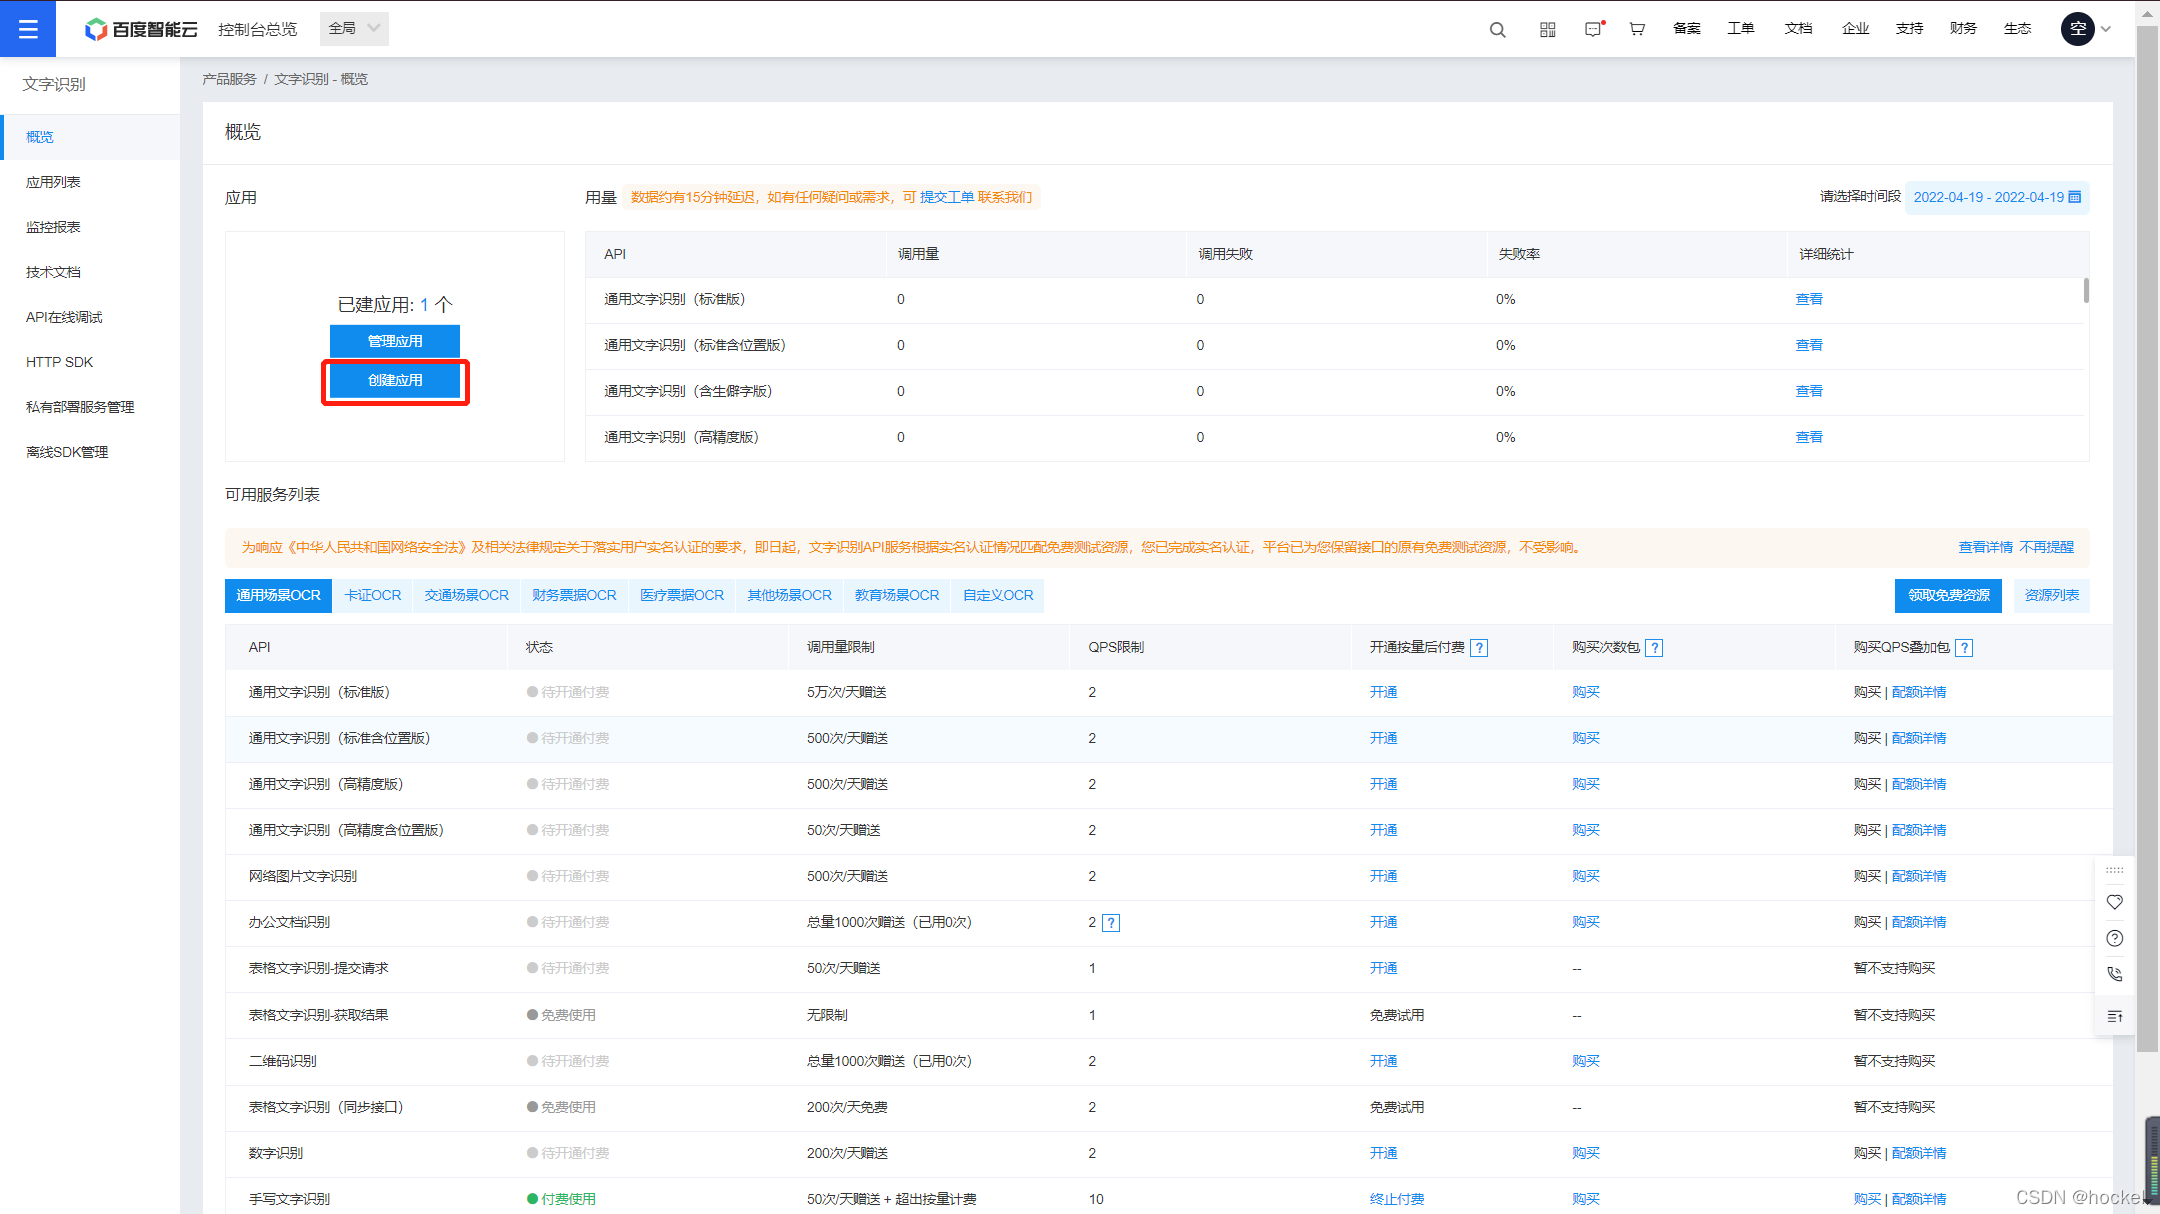Open the message notifications icon
The width and height of the screenshot is (2160, 1214).
[1594, 29]
